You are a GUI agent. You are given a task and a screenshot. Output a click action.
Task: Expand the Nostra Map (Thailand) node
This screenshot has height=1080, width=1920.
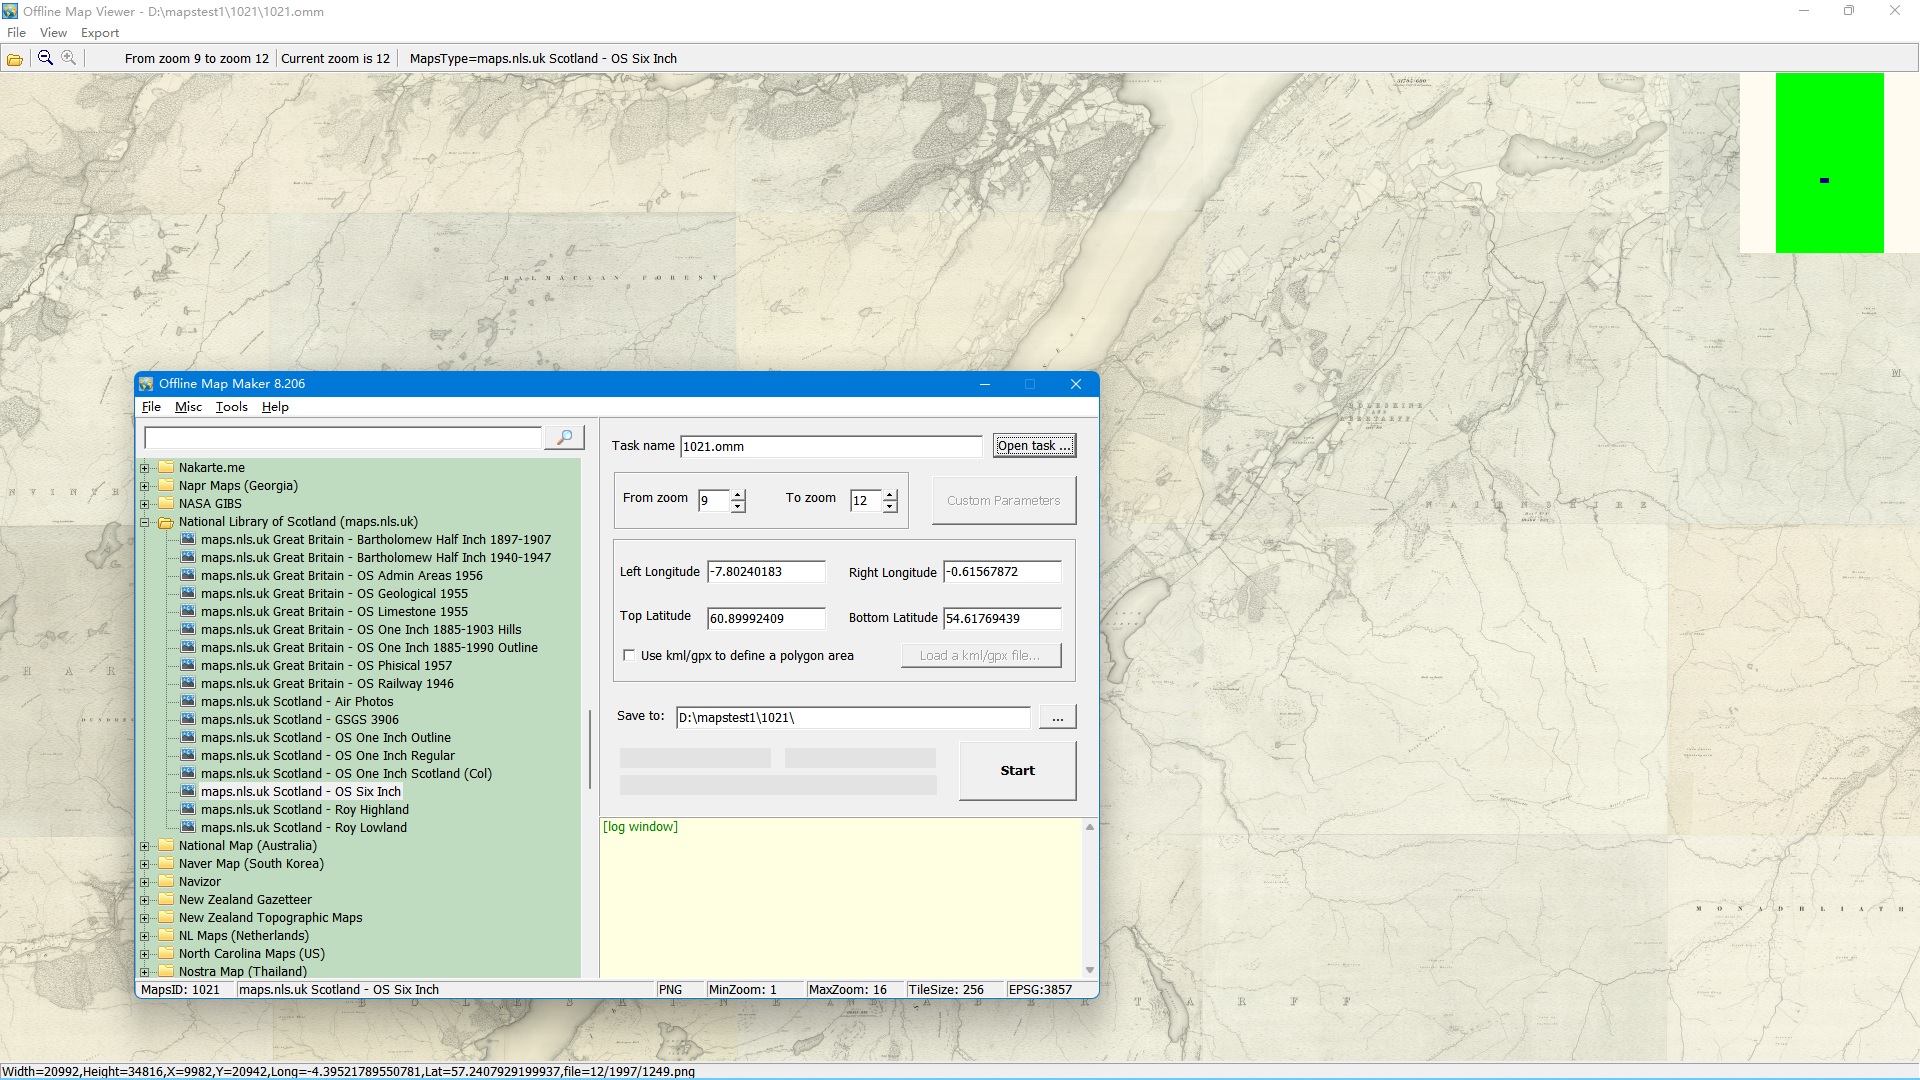tap(145, 972)
